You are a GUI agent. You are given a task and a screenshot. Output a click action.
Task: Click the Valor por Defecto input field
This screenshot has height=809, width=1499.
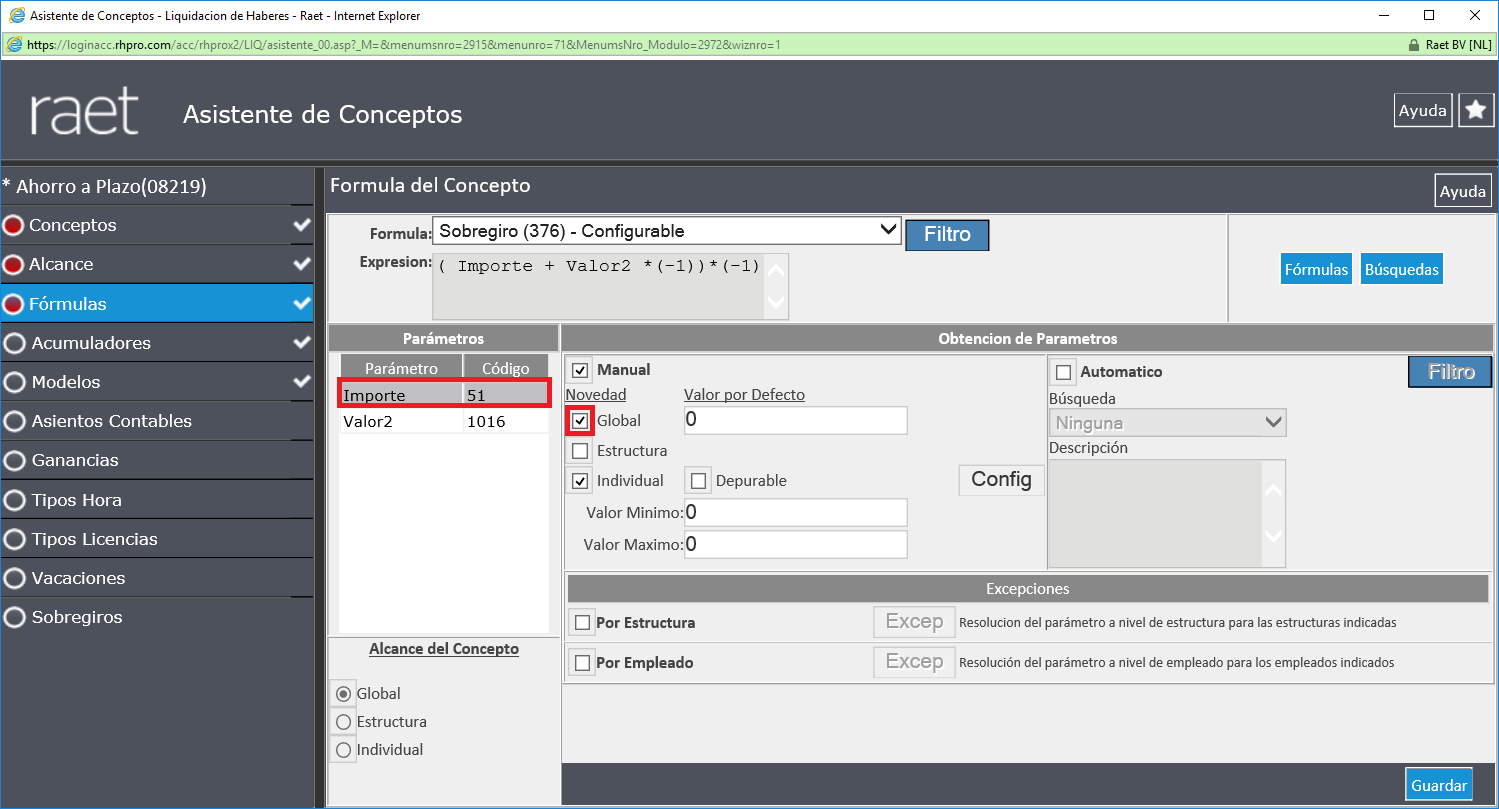pyautogui.click(x=795, y=420)
